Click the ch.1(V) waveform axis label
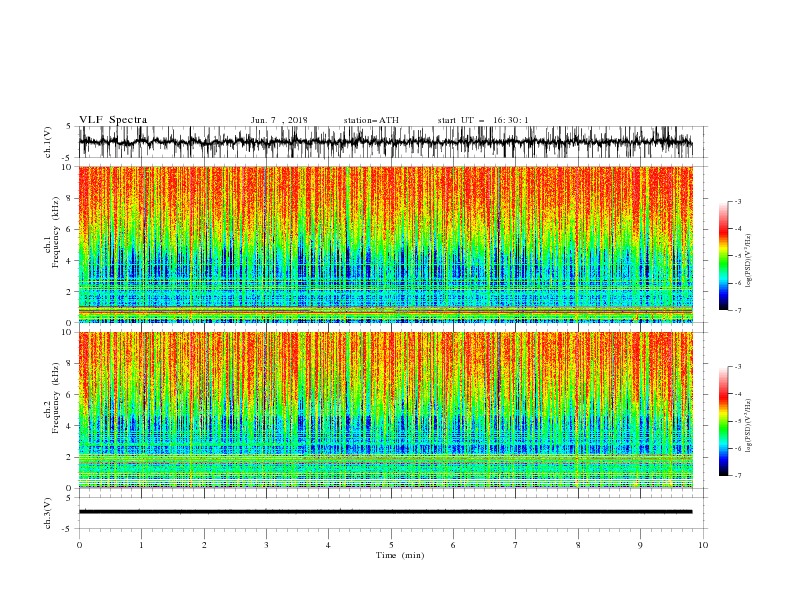 tap(48, 142)
